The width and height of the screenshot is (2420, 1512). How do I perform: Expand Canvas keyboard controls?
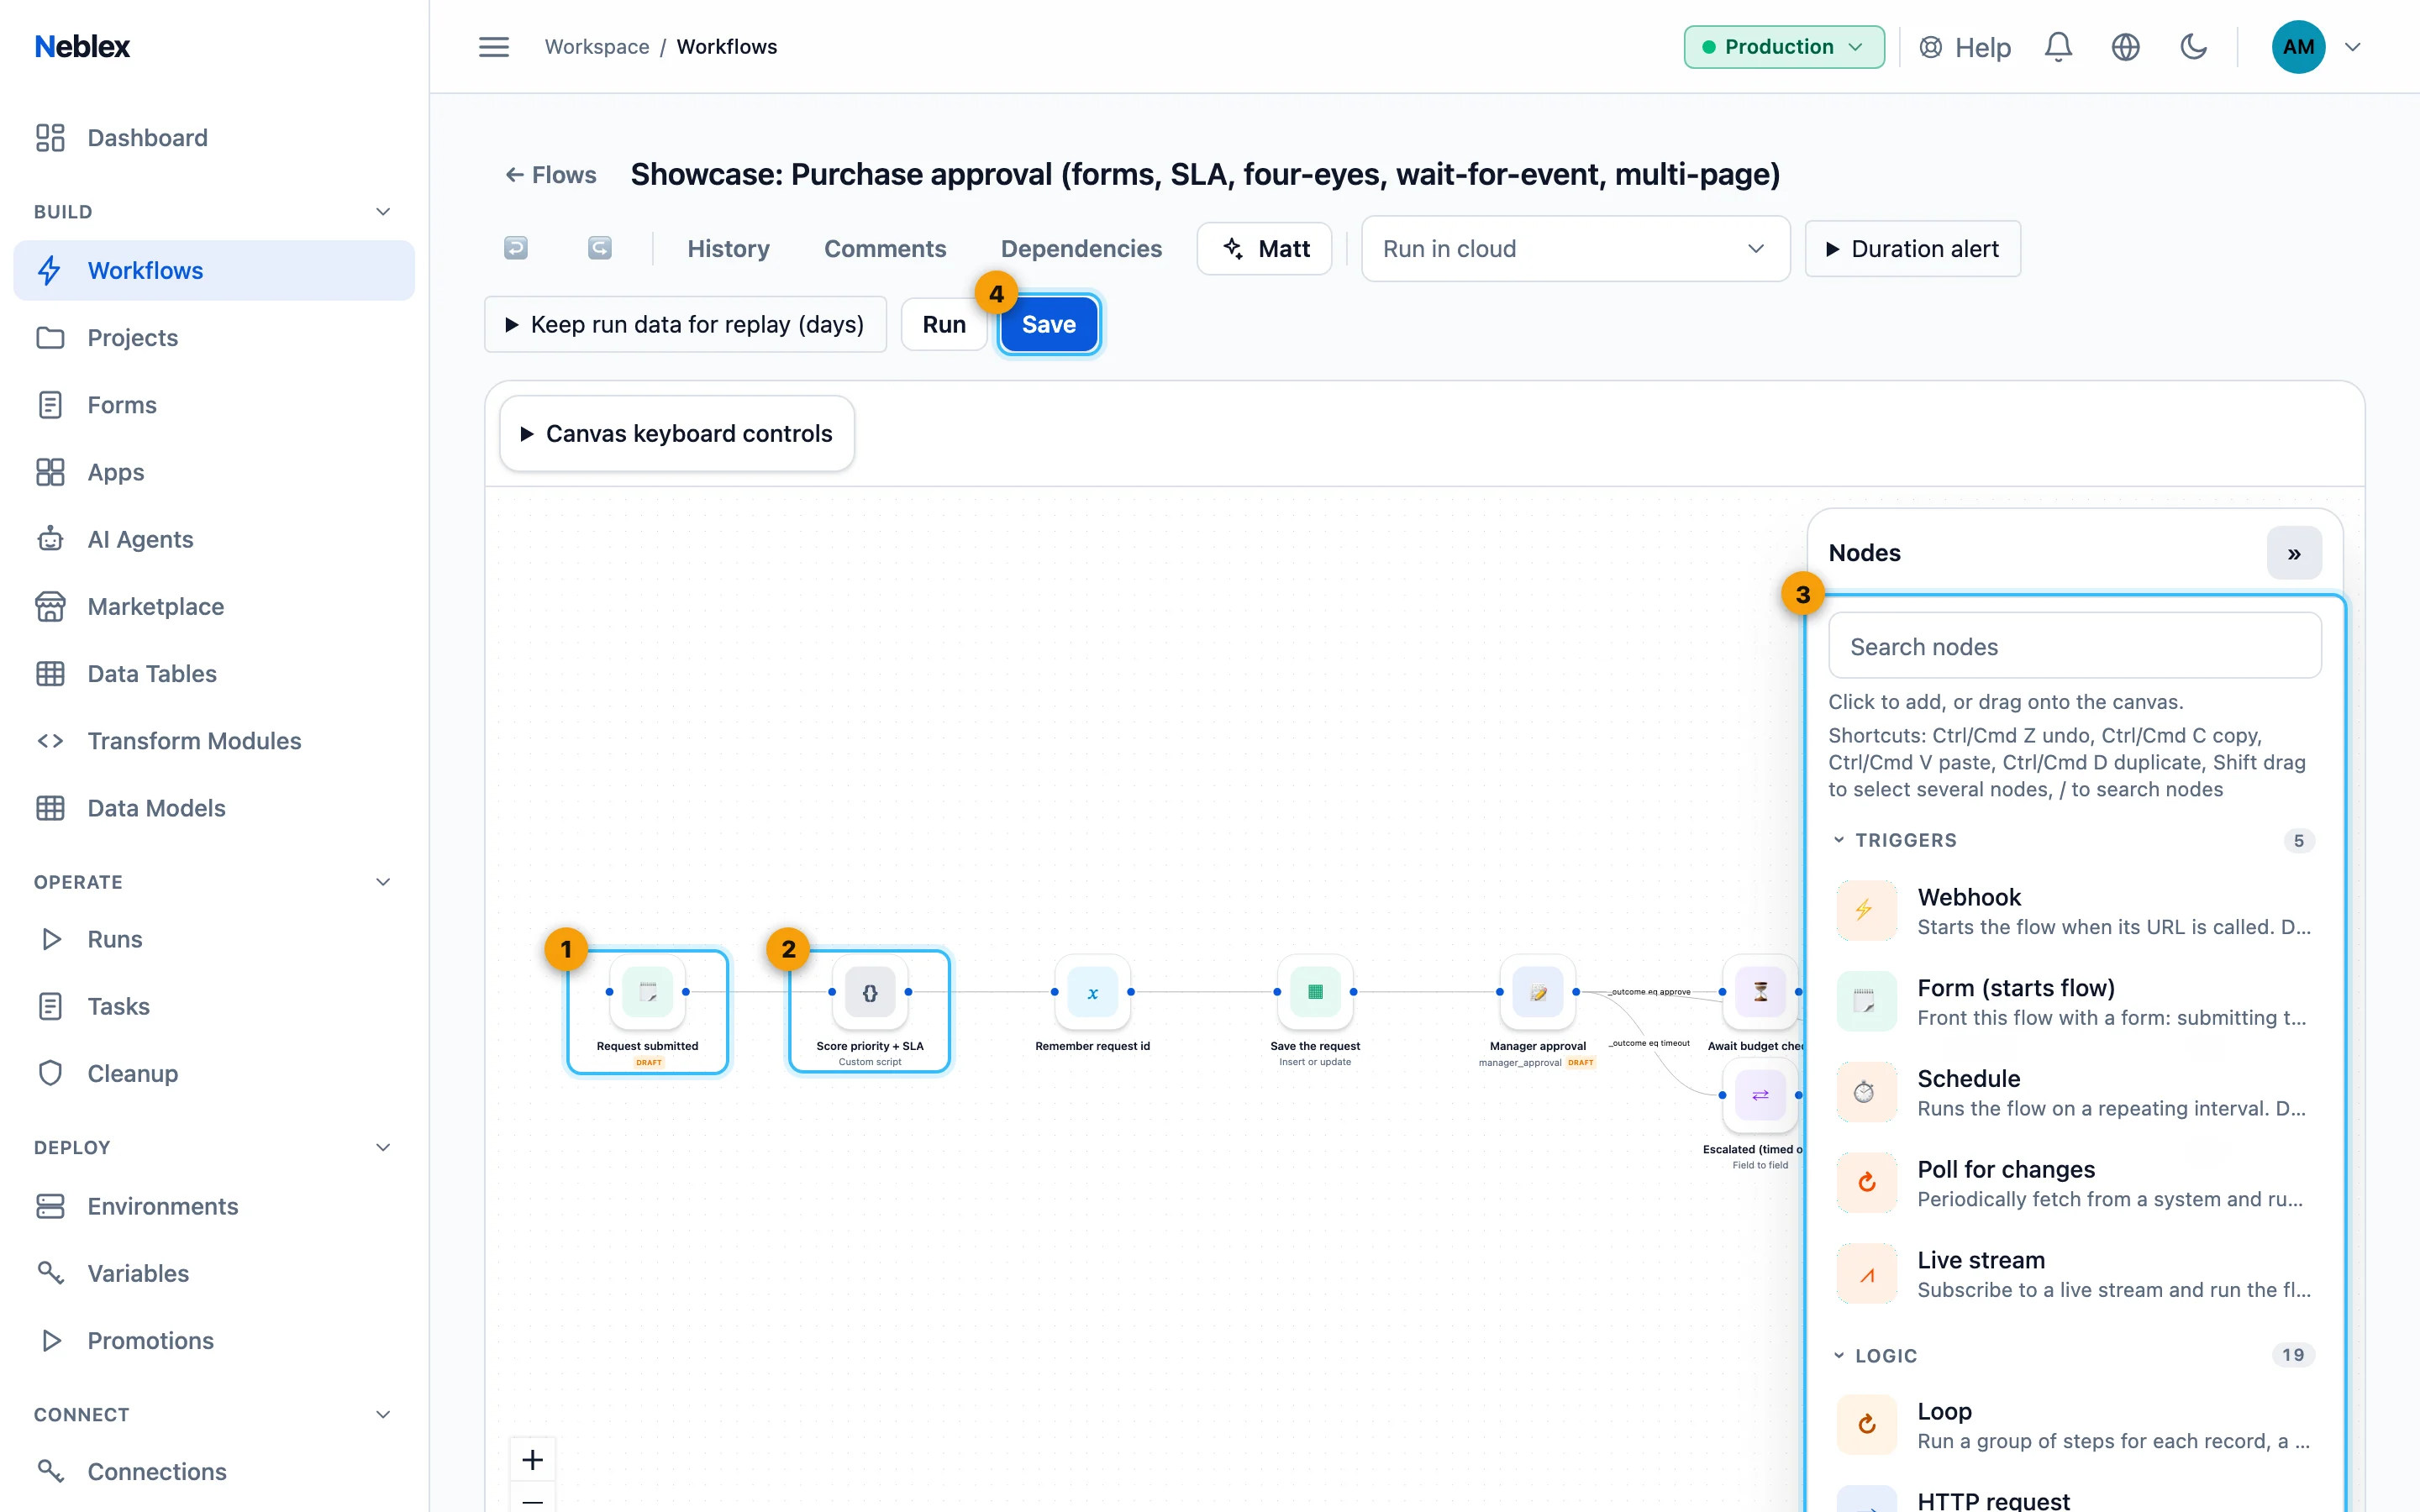(x=677, y=433)
